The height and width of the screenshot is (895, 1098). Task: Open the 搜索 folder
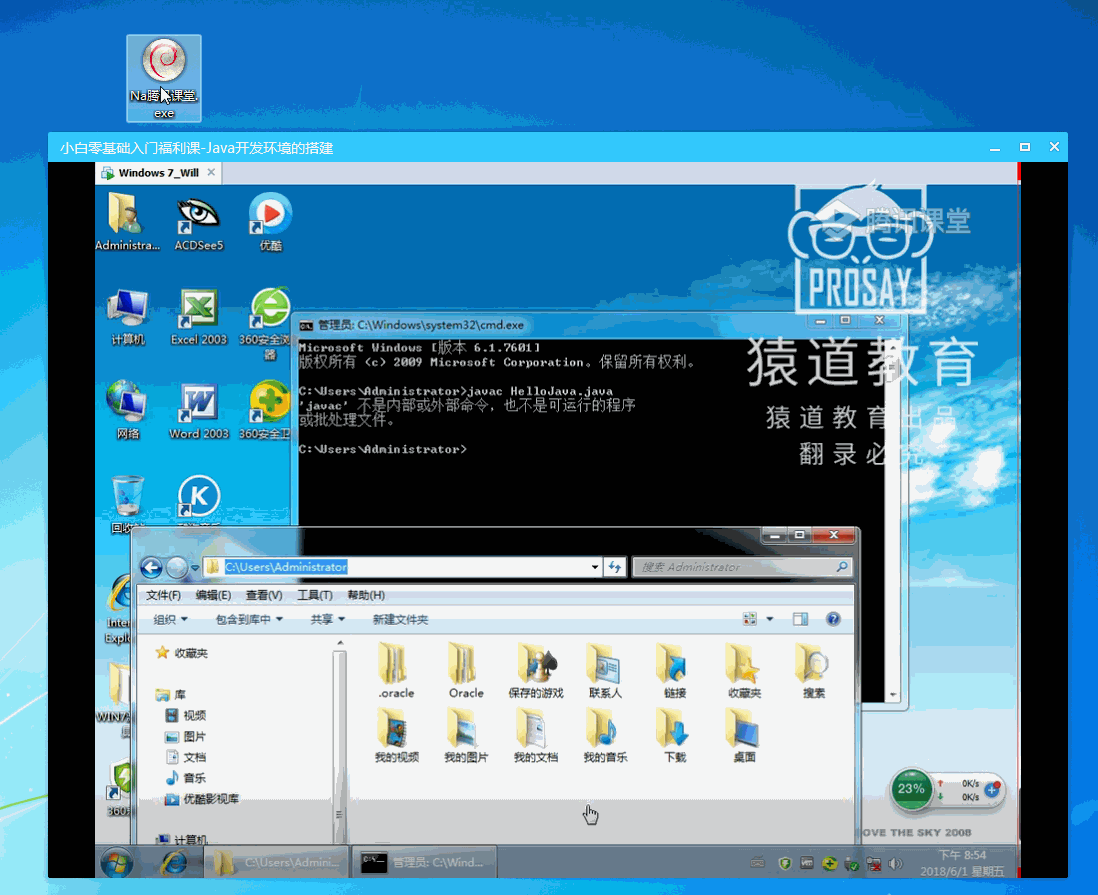[x=814, y=670]
